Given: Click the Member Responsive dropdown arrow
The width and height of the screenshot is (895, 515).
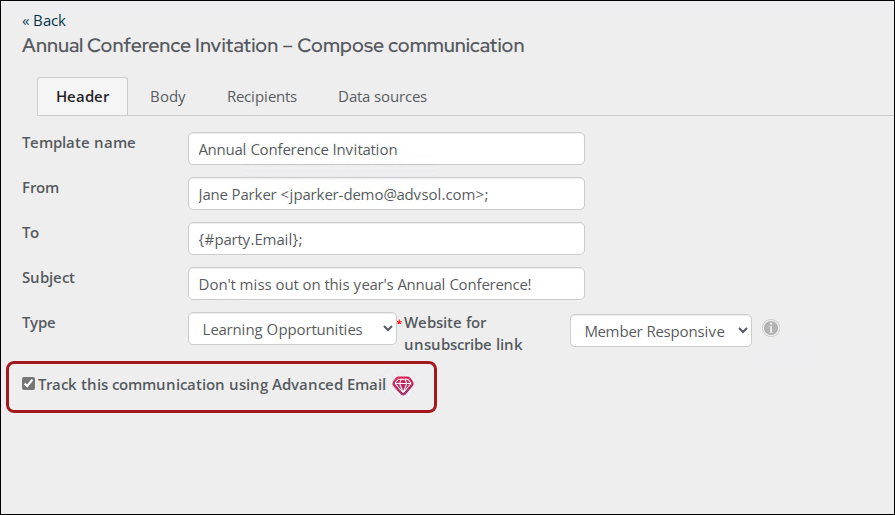Looking at the screenshot, I should tap(742, 331).
